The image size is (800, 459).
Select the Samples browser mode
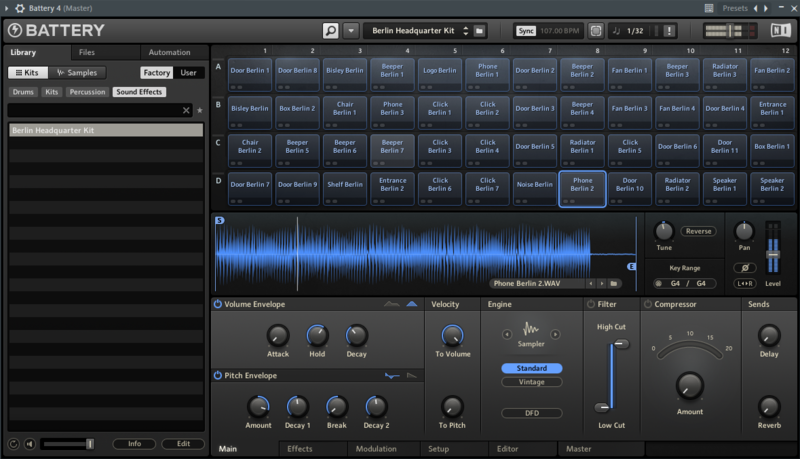(x=77, y=72)
